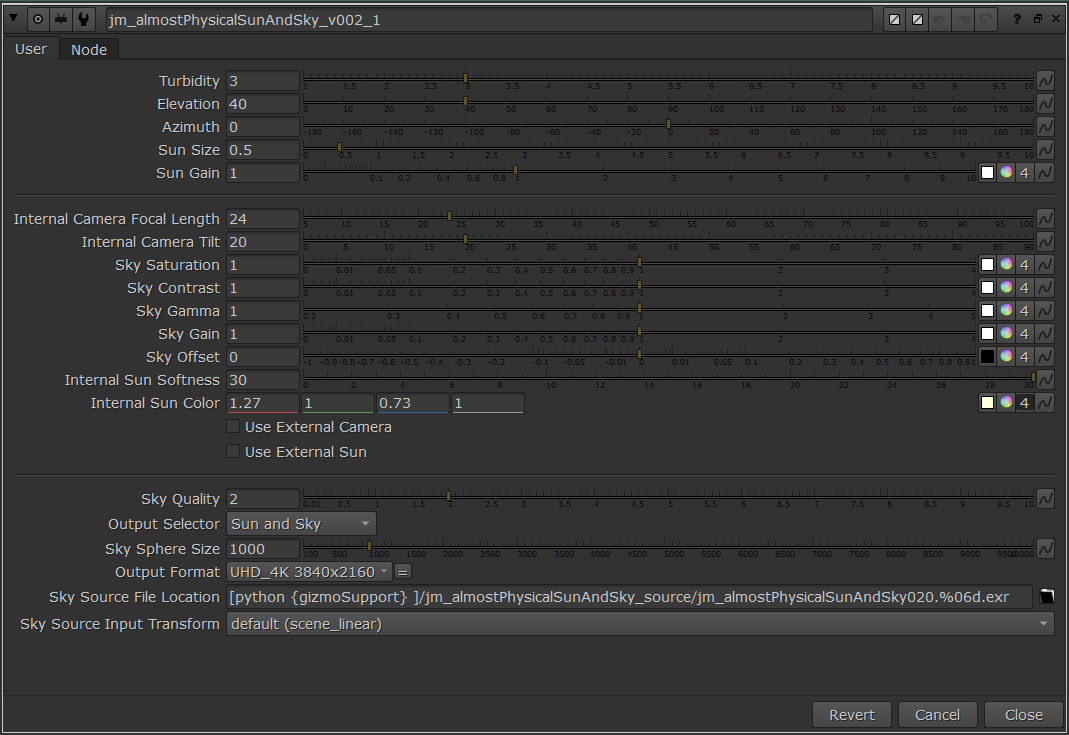Click the file browser icon for Sky Source

pyautogui.click(x=1046, y=597)
